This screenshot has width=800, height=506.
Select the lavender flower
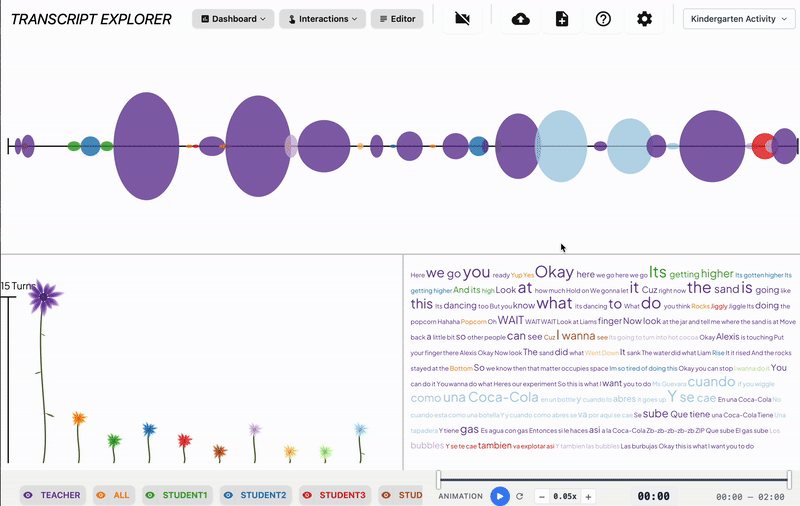coord(255,429)
